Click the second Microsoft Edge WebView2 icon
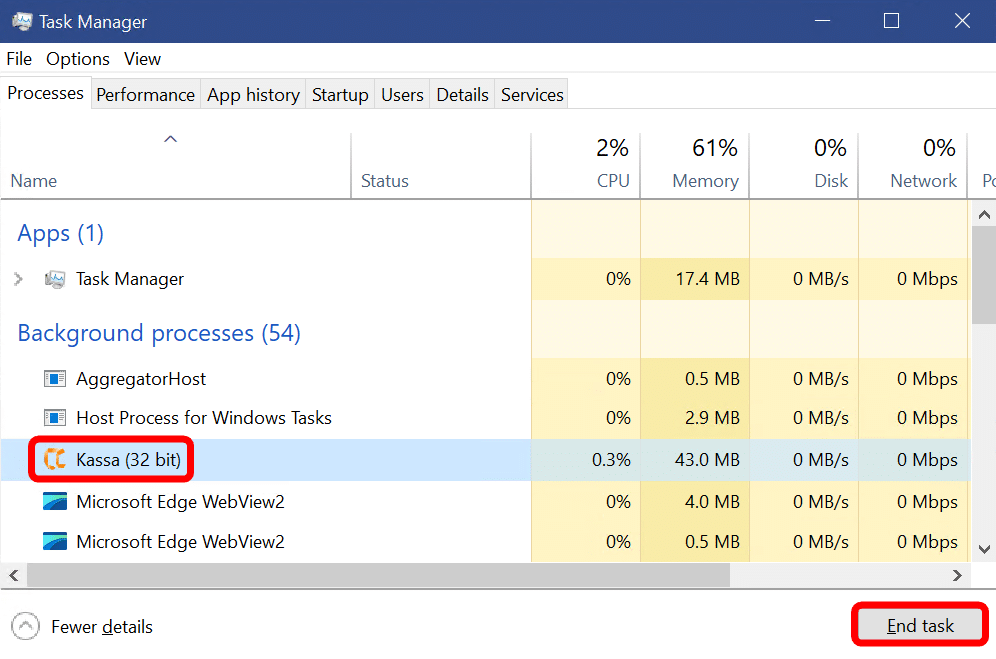The image size is (996, 659). pos(55,542)
